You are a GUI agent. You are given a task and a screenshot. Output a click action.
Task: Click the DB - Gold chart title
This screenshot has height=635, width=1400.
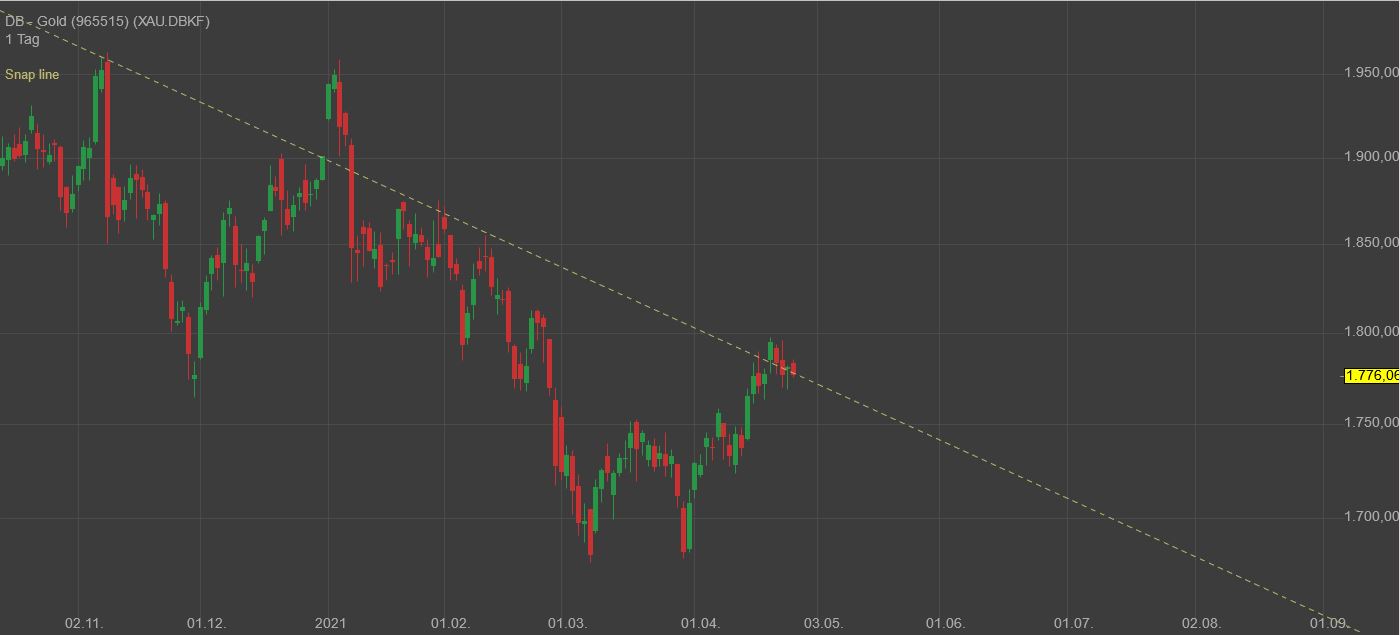point(107,21)
